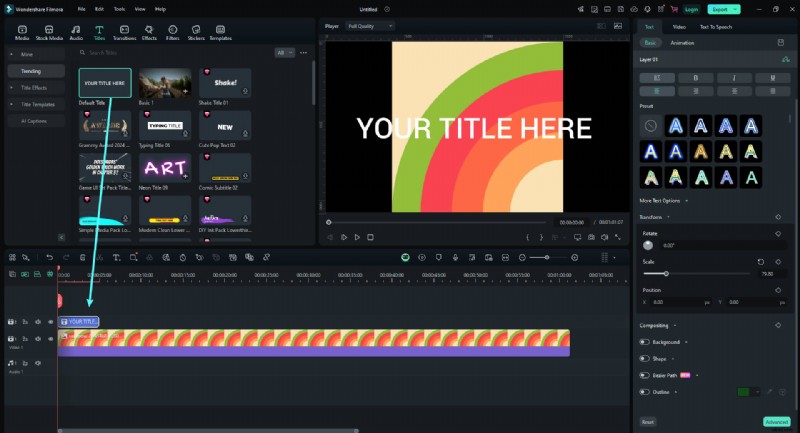Click the Advanced button
Image resolution: width=800 pixels, height=433 pixels.
pos(776,421)
